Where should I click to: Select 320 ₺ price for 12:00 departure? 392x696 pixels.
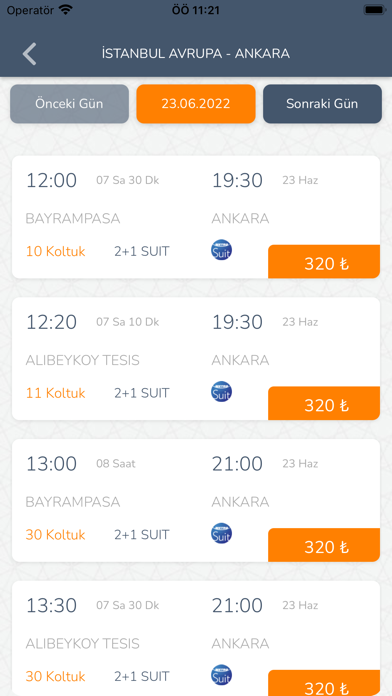point(324,262)
